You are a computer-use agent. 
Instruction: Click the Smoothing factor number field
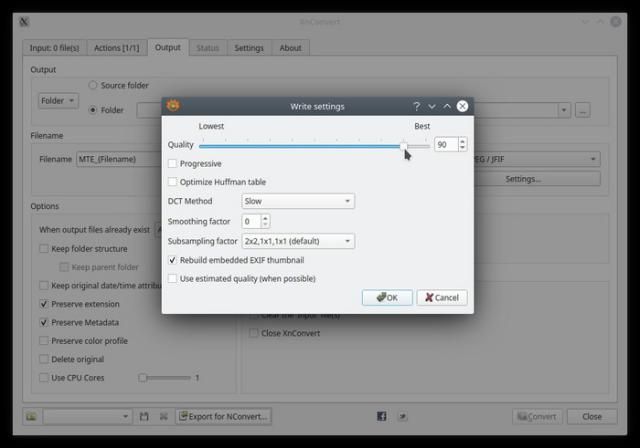pyautogui.click(x=250, y=221)
